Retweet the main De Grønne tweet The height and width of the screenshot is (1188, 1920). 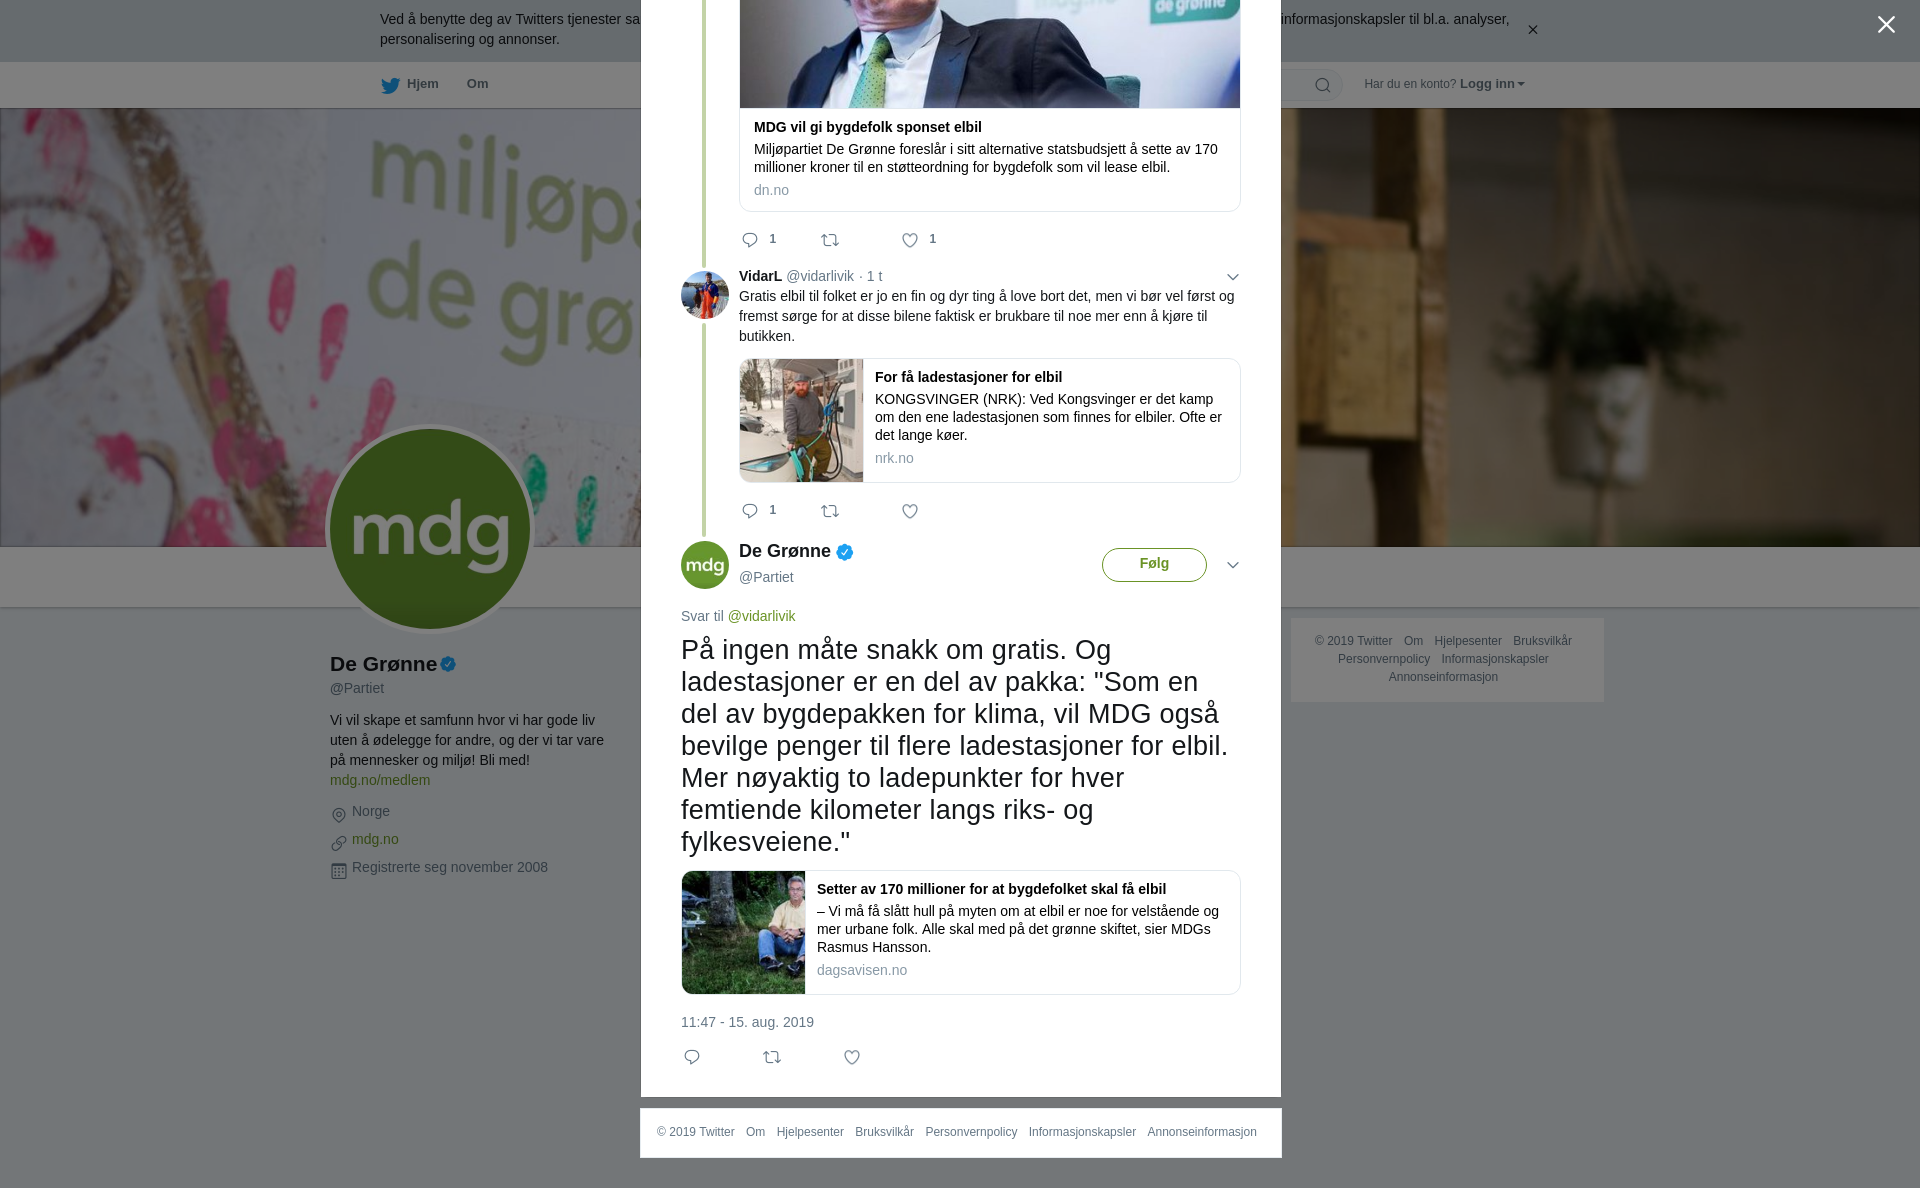pyautogui.click(x=772, y=1057)
